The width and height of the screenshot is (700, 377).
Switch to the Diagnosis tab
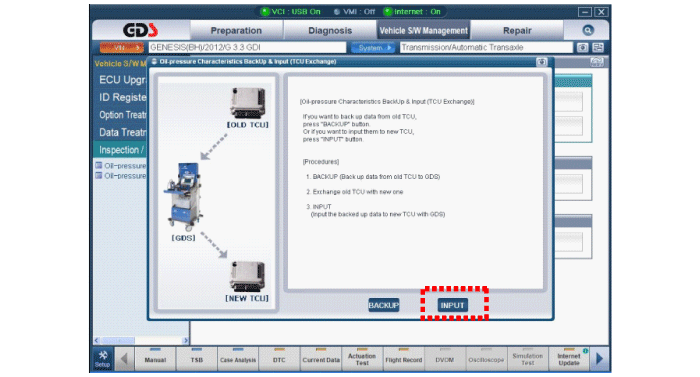[330, 30]
